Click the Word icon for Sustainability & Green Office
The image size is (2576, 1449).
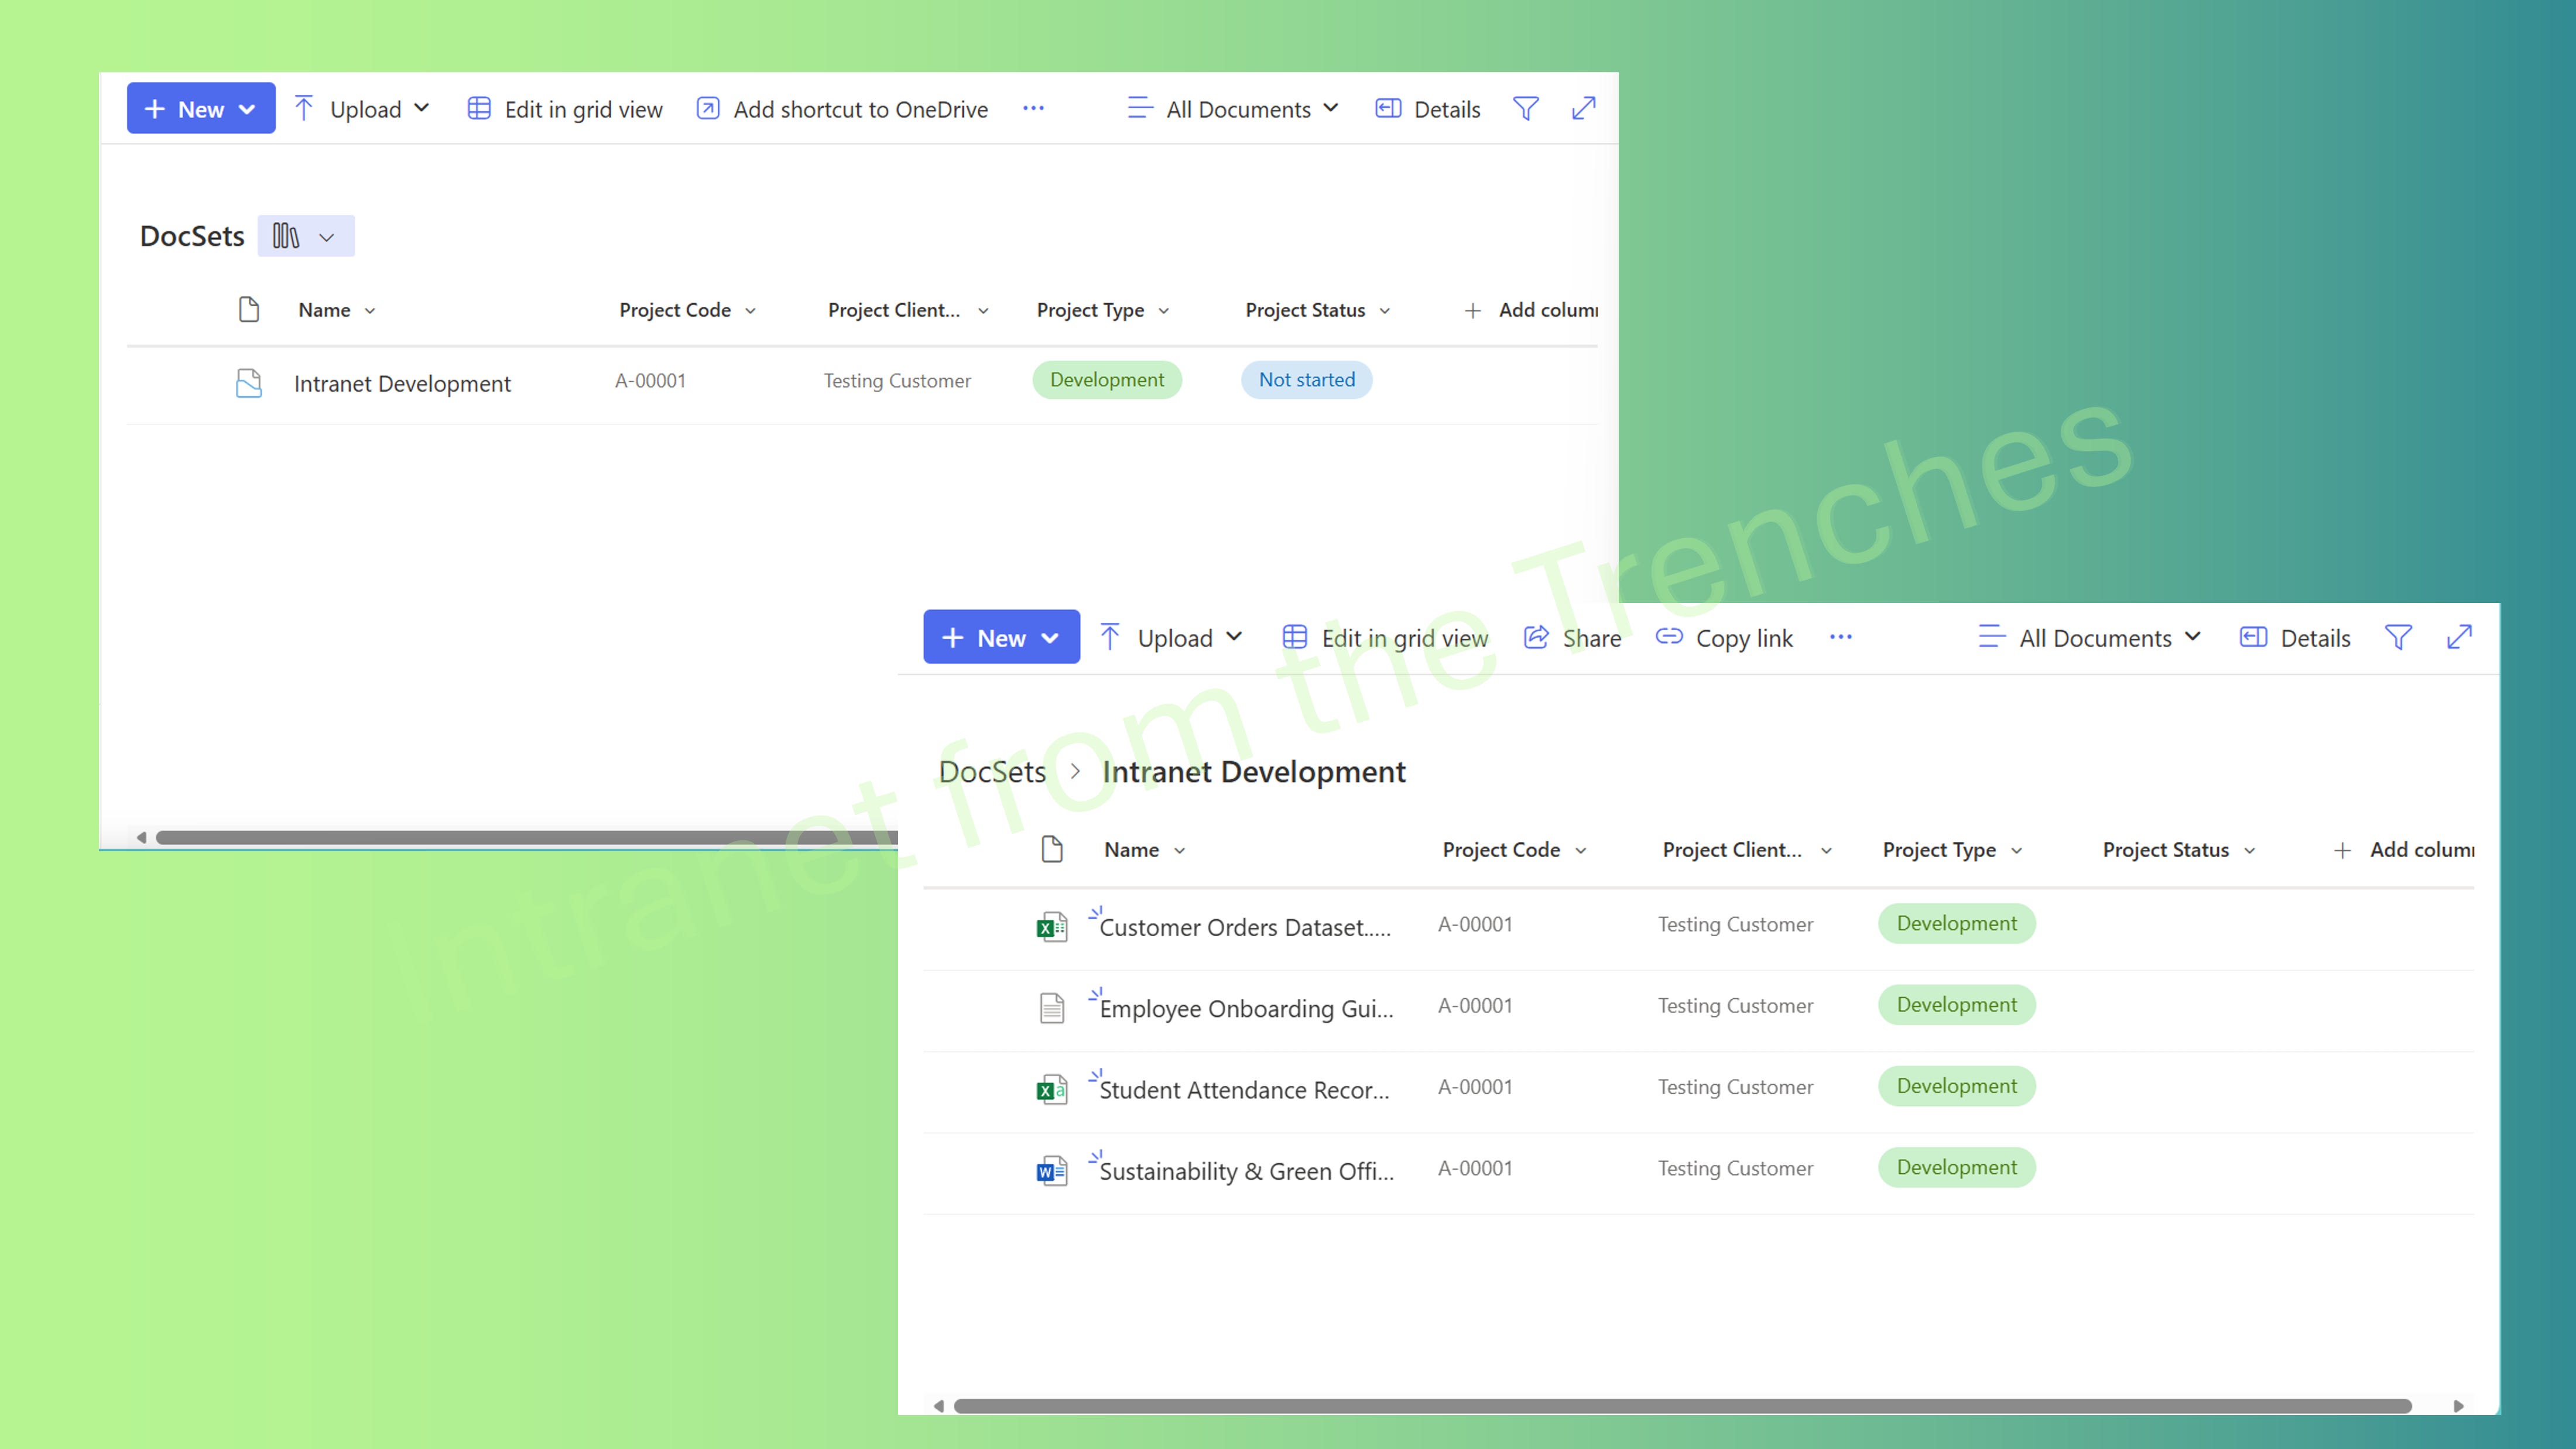click(1051, 1170)
